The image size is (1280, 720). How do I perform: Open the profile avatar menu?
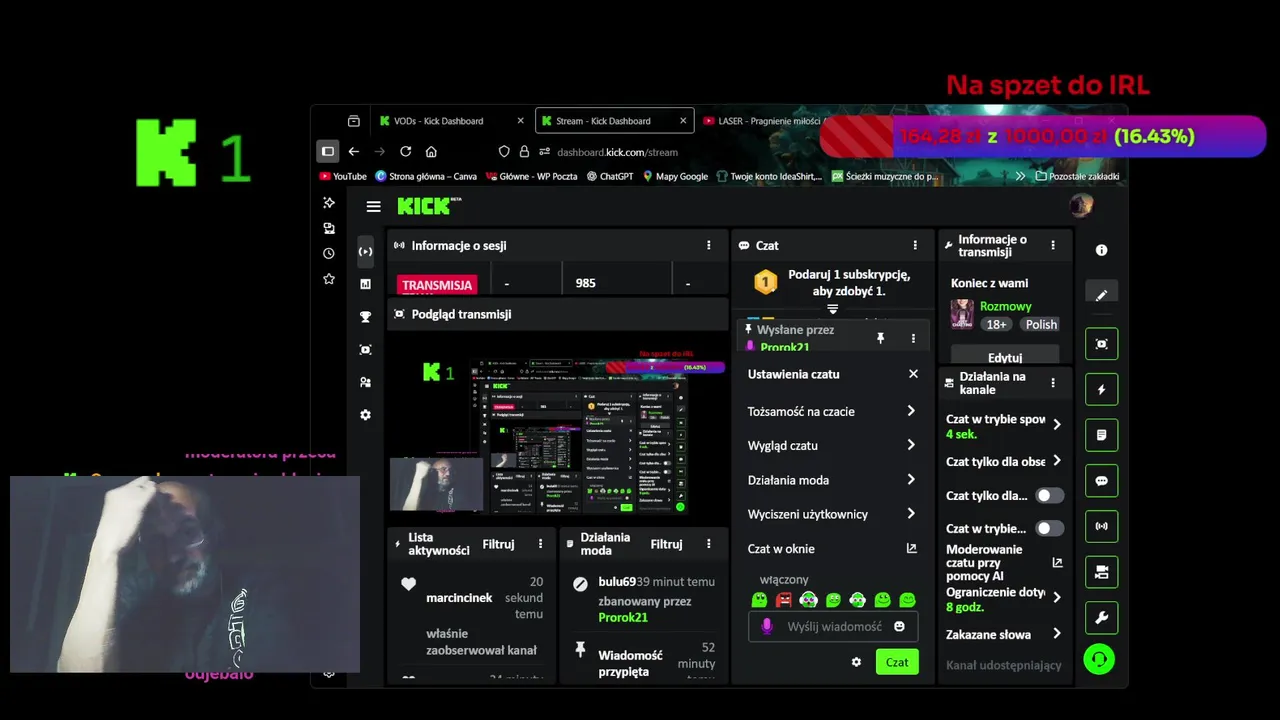[x=1080, y=206]
